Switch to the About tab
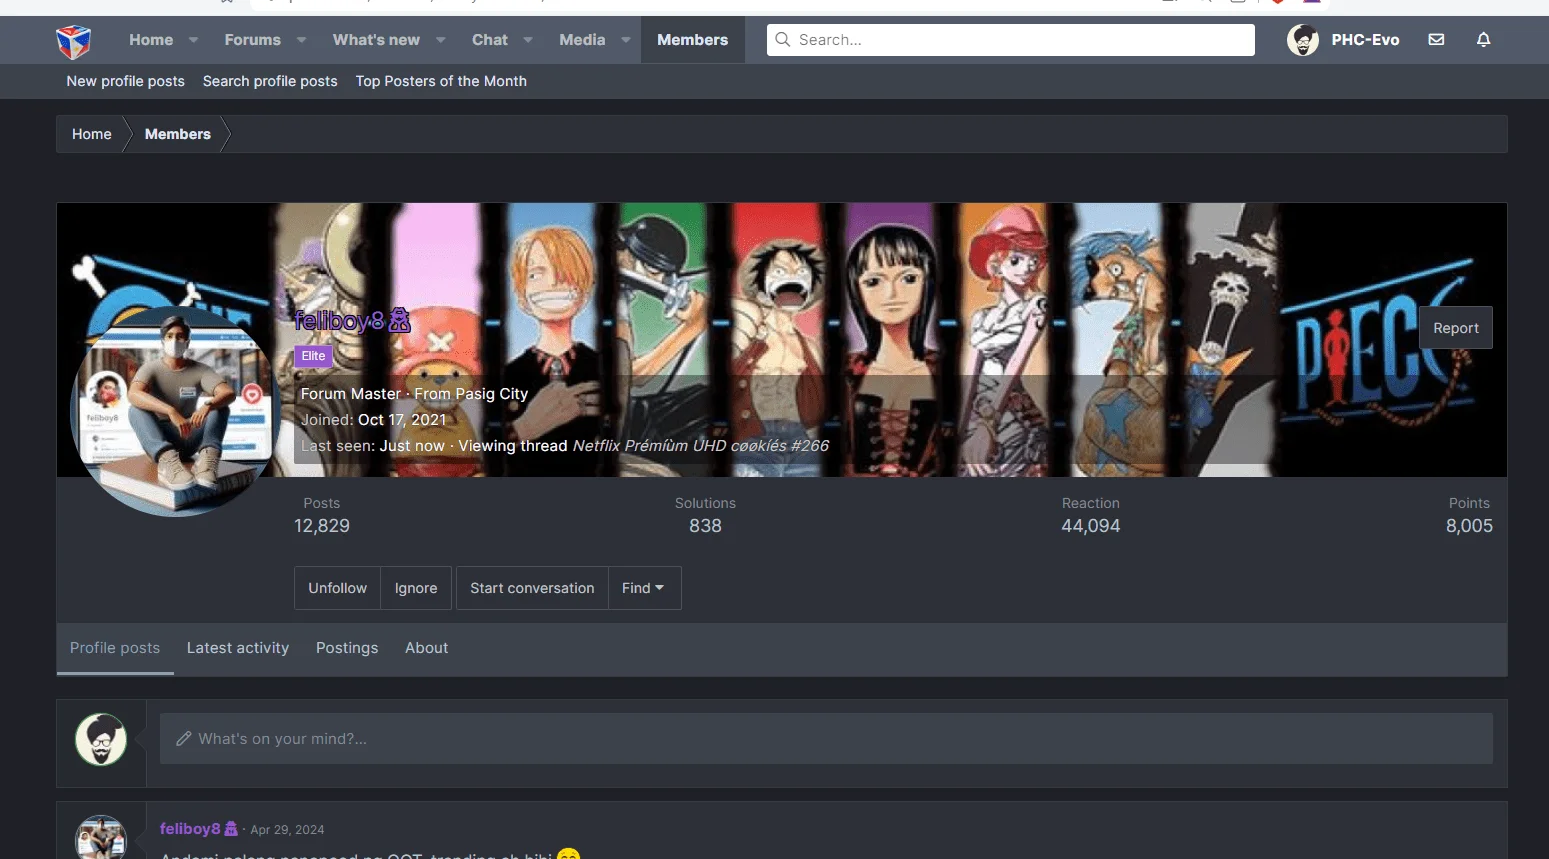This screenshot has width=1549, height=859. 426,648
